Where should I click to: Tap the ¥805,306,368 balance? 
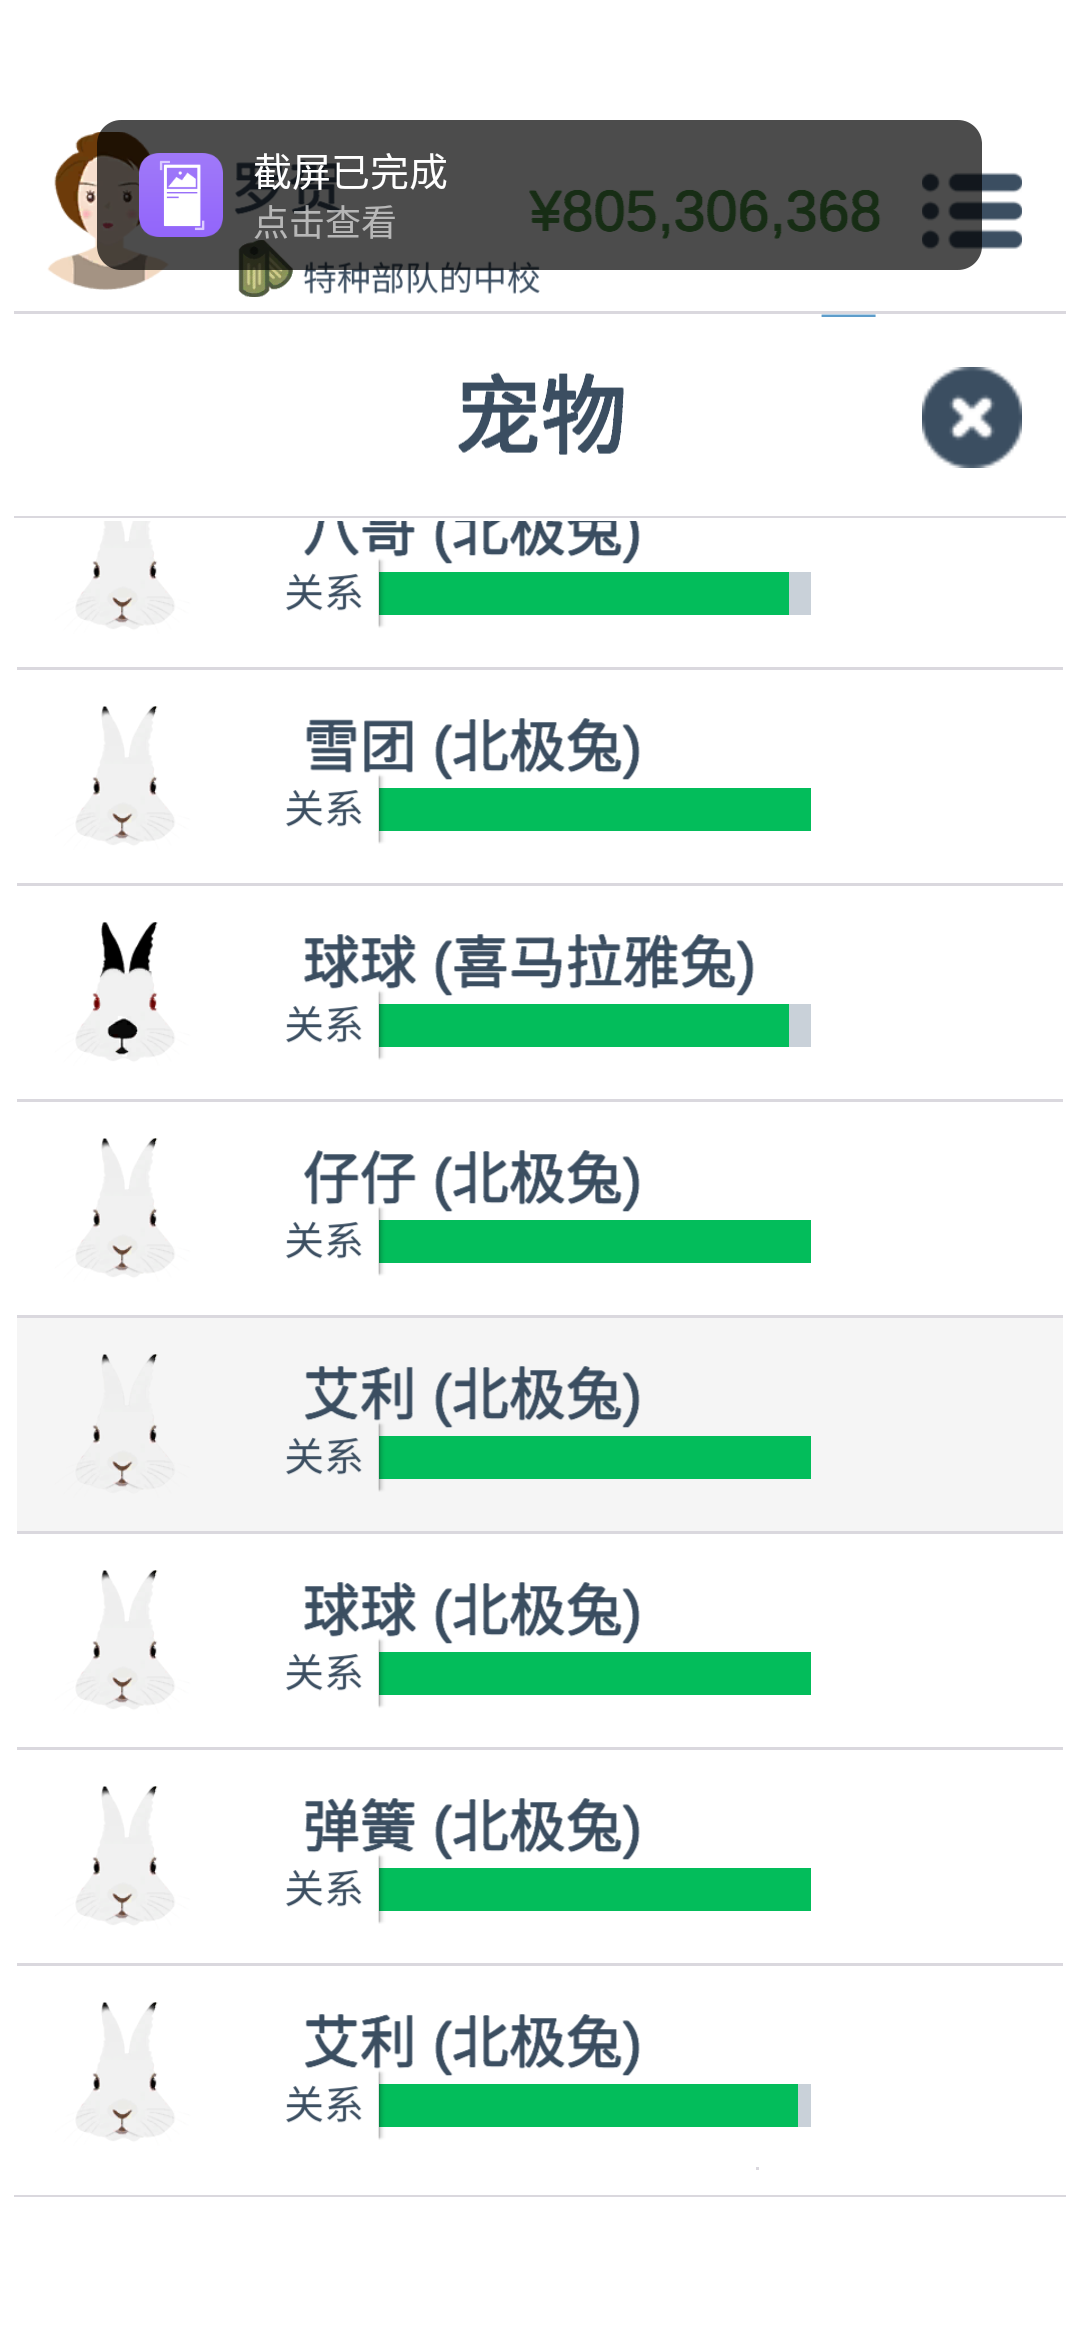pyautogui.click(x=705, y=212)
